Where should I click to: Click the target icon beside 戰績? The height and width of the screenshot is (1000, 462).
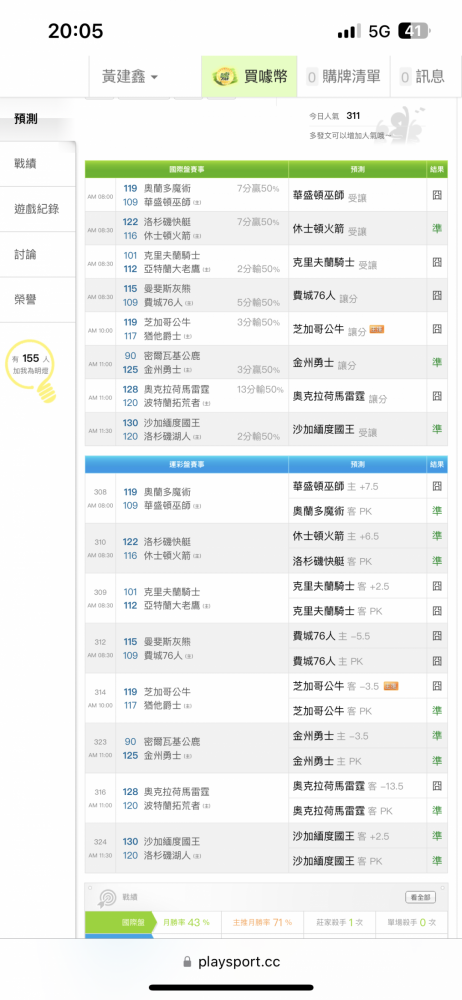(106, 898)
